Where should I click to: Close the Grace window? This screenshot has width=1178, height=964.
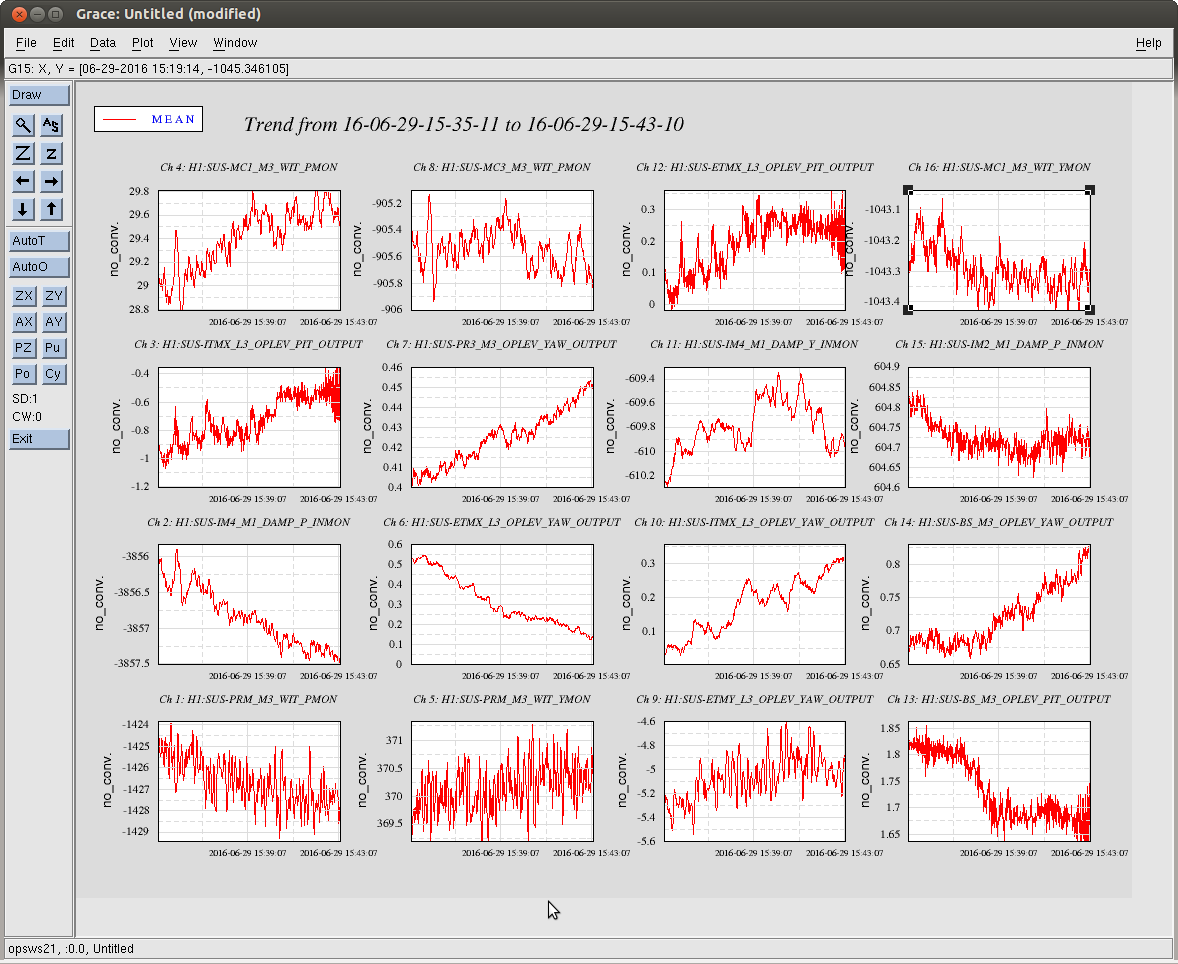[20, 14]
